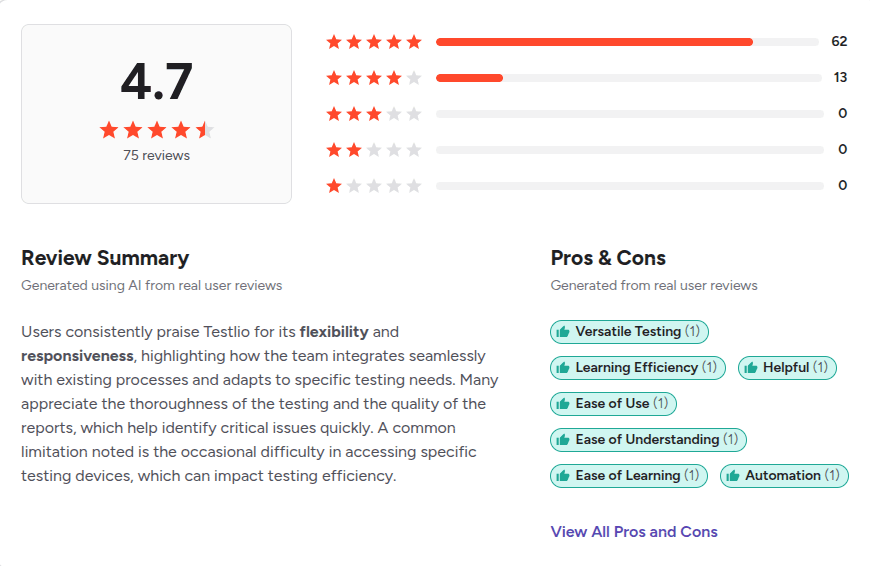The height and width of the screenshot is (566, 870).
Task: Click thumbs-up icon on Versatile Testing tag
Action: 563,332
